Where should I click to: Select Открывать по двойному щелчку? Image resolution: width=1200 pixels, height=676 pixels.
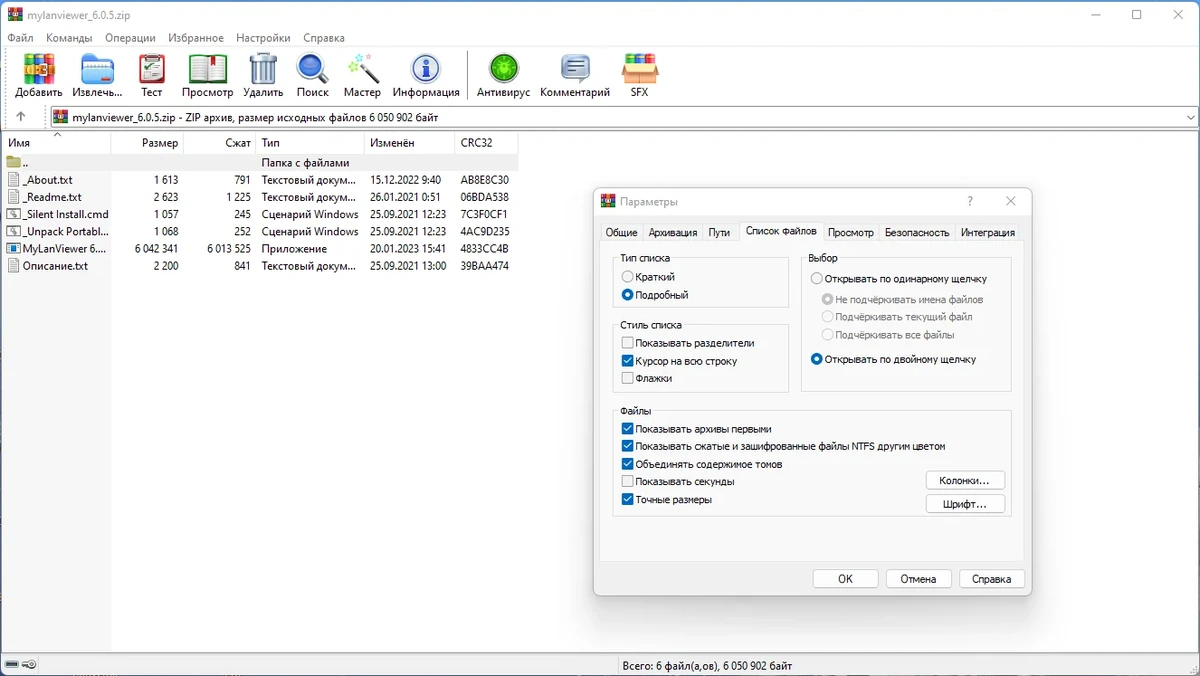[817, 359]
